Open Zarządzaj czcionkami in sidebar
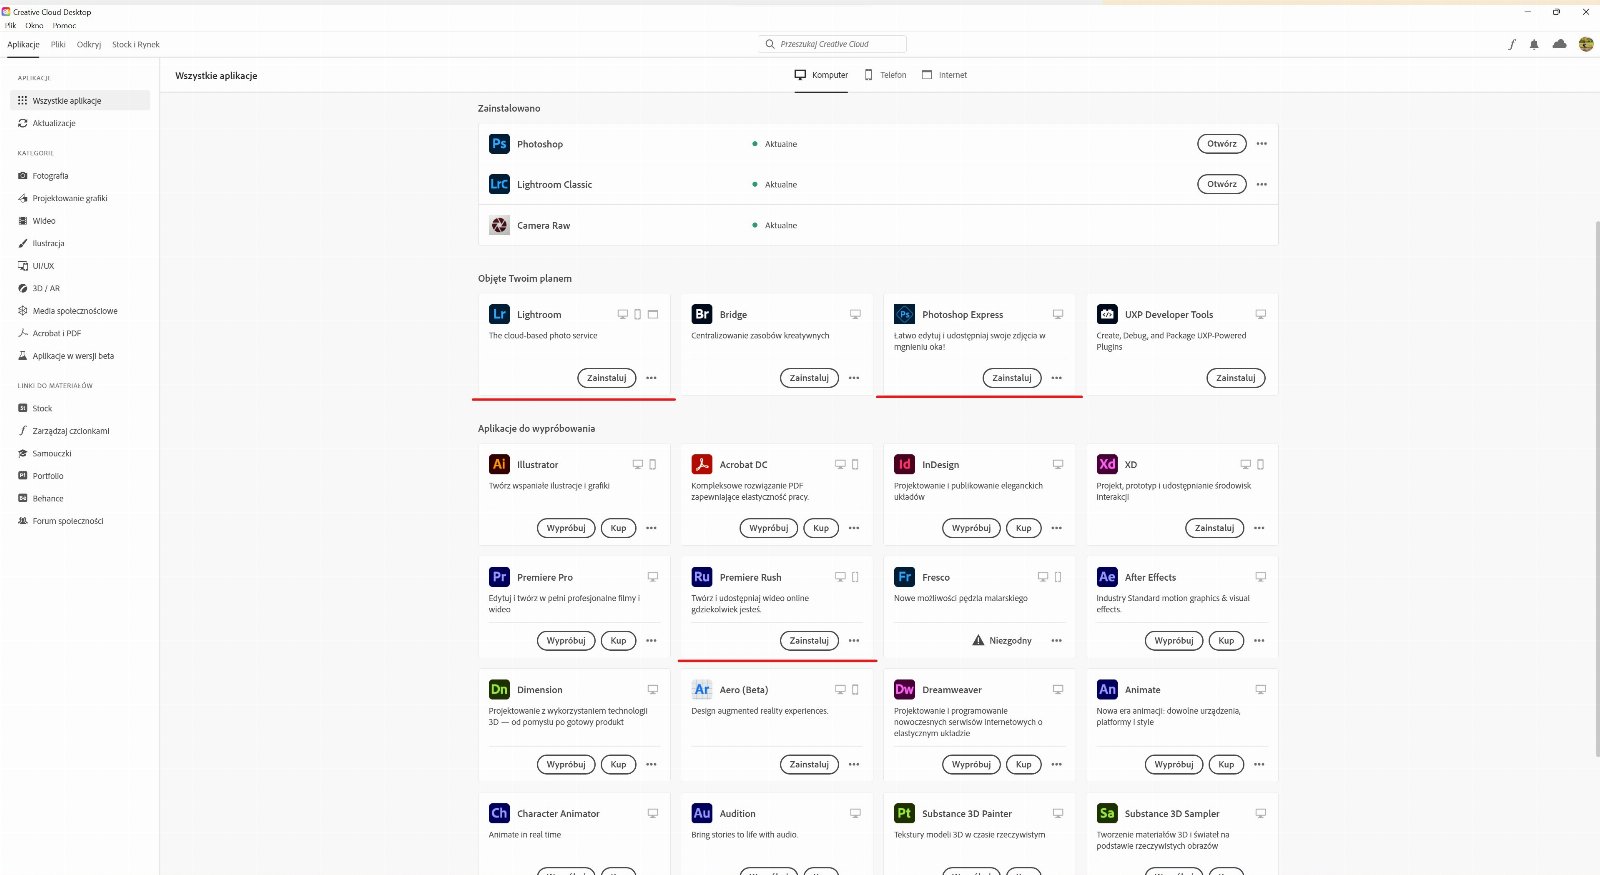 [80, 431]
